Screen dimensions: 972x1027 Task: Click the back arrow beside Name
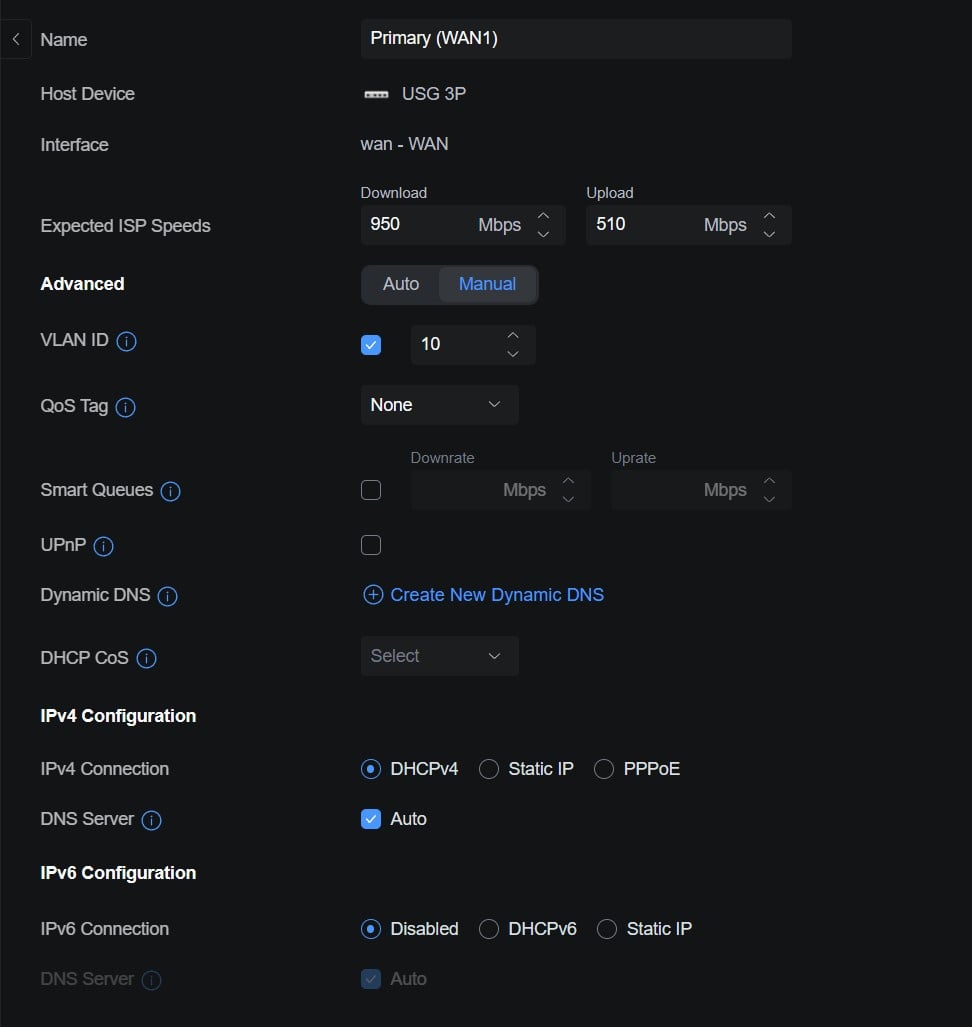[x=16, y=39]
